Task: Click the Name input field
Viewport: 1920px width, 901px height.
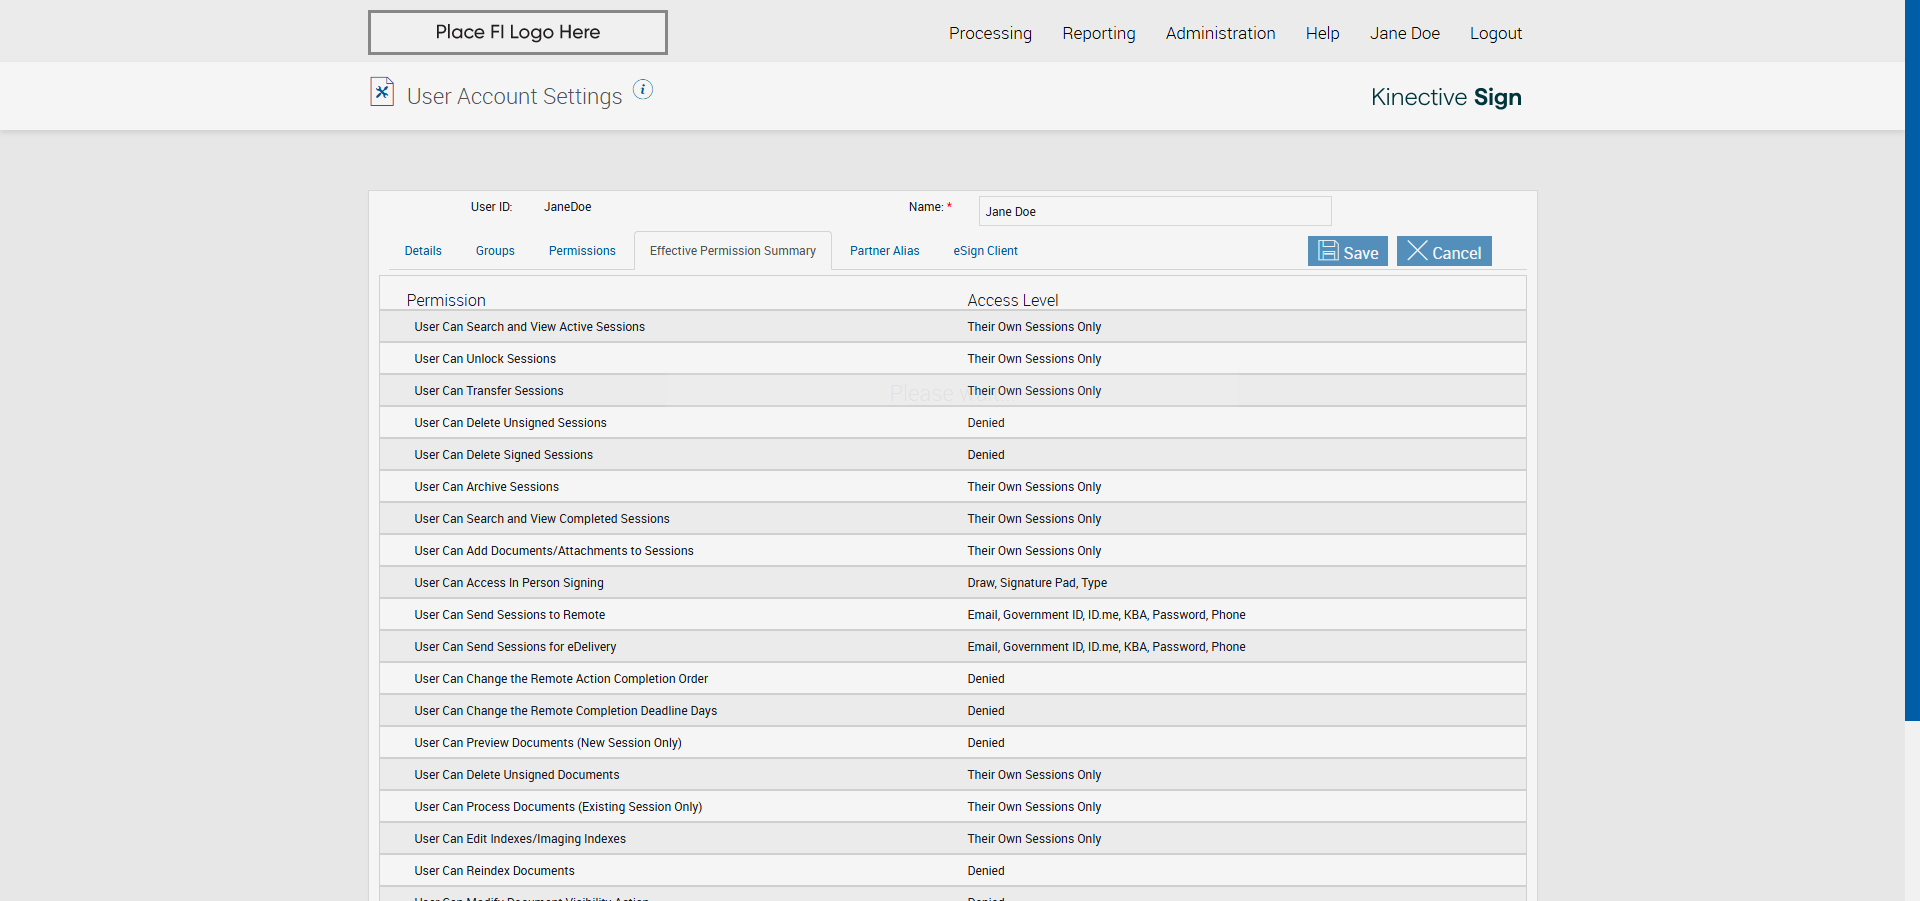Action: pos(1155,211)
